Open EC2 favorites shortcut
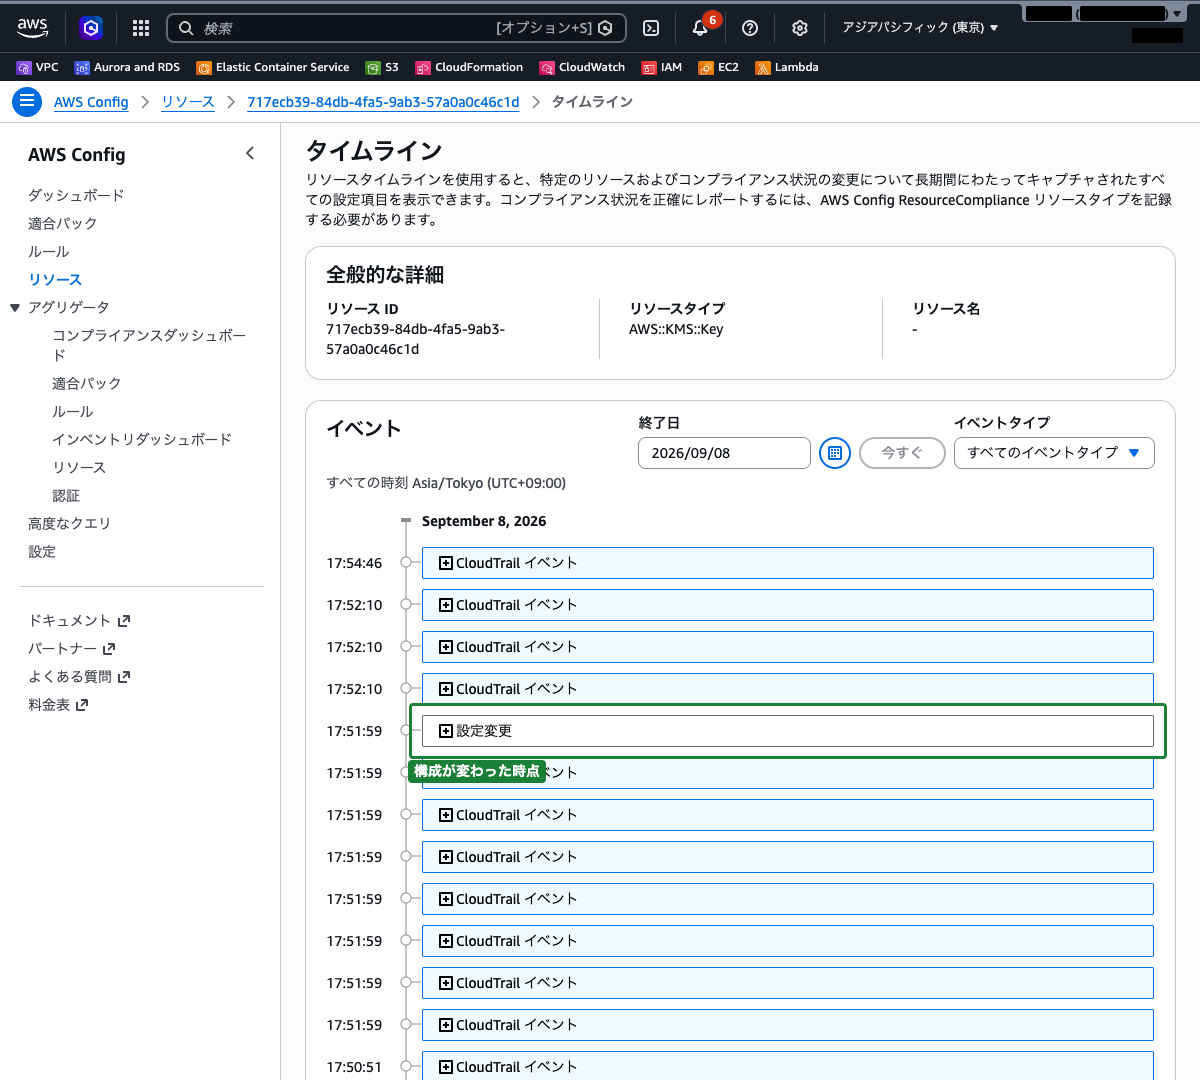The image size is (1200, 1080). tap(719, 67)
